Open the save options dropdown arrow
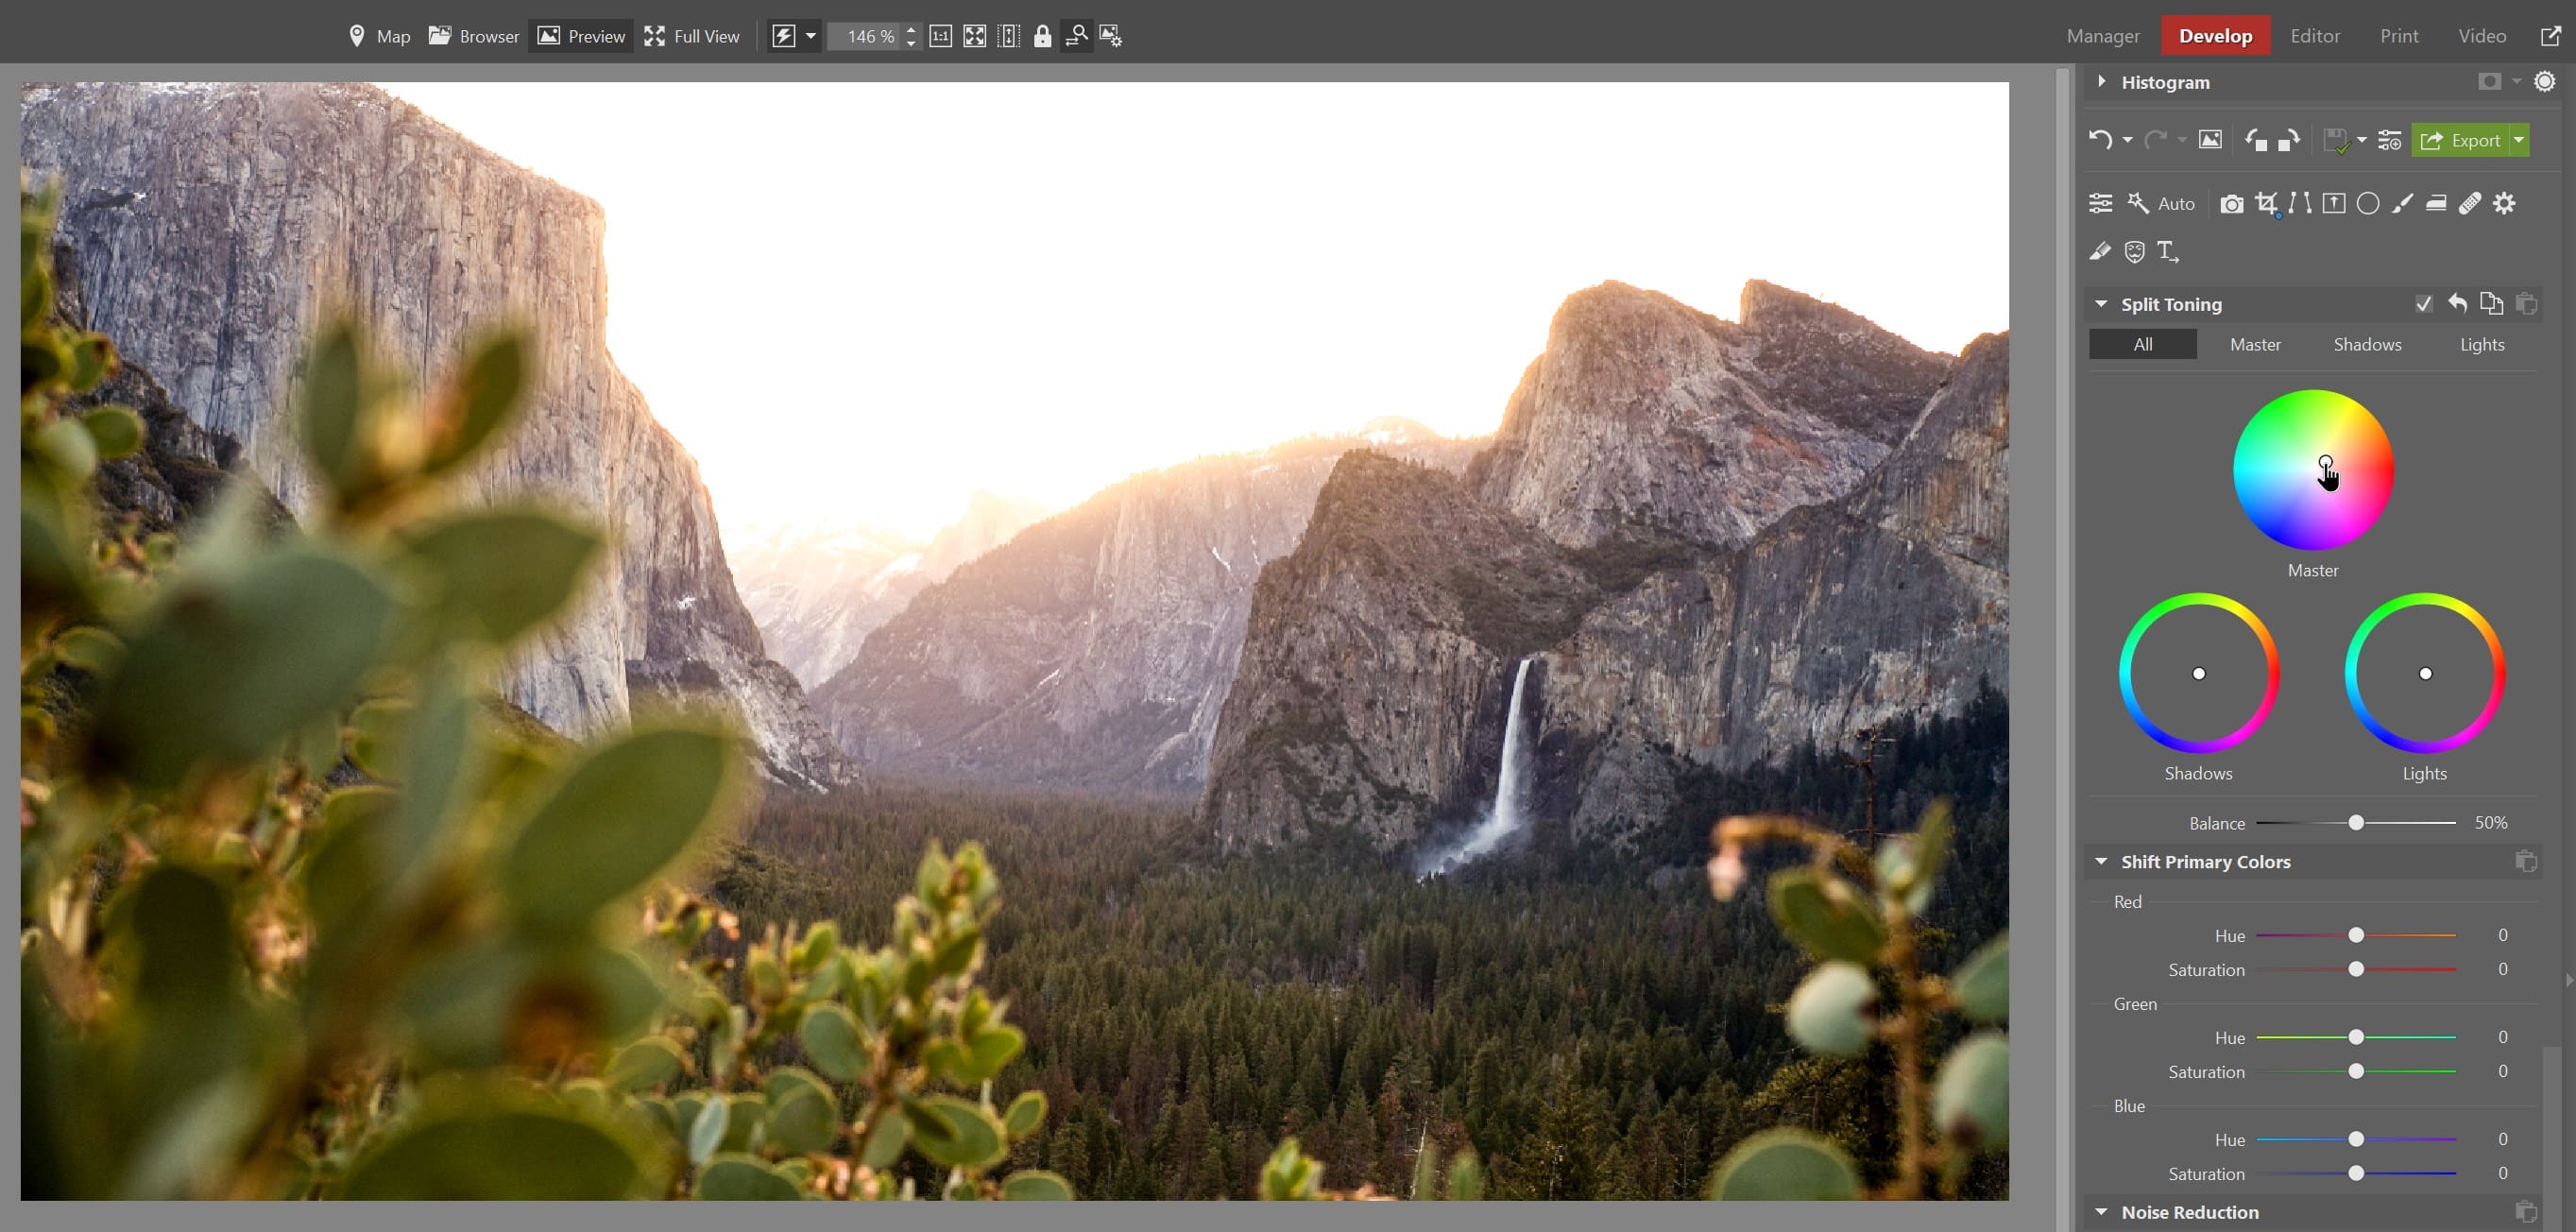 (2361, 140)
